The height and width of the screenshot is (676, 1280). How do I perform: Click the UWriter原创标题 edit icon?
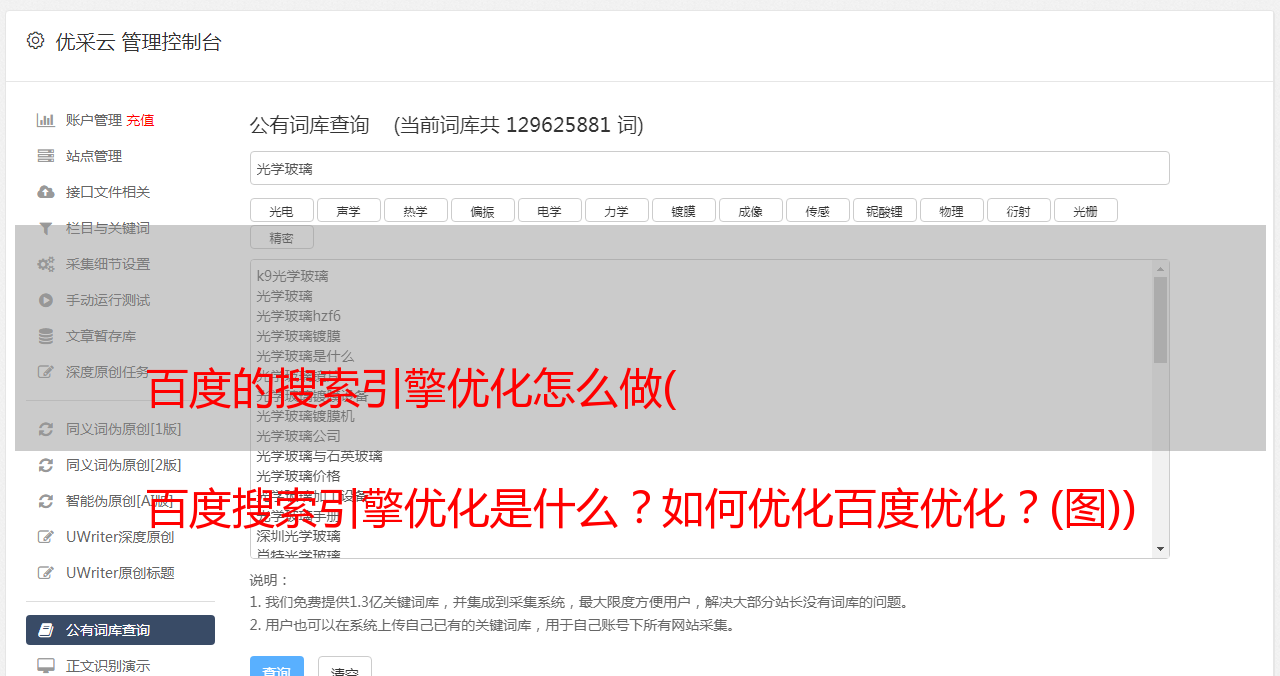[x=46, y=573]
